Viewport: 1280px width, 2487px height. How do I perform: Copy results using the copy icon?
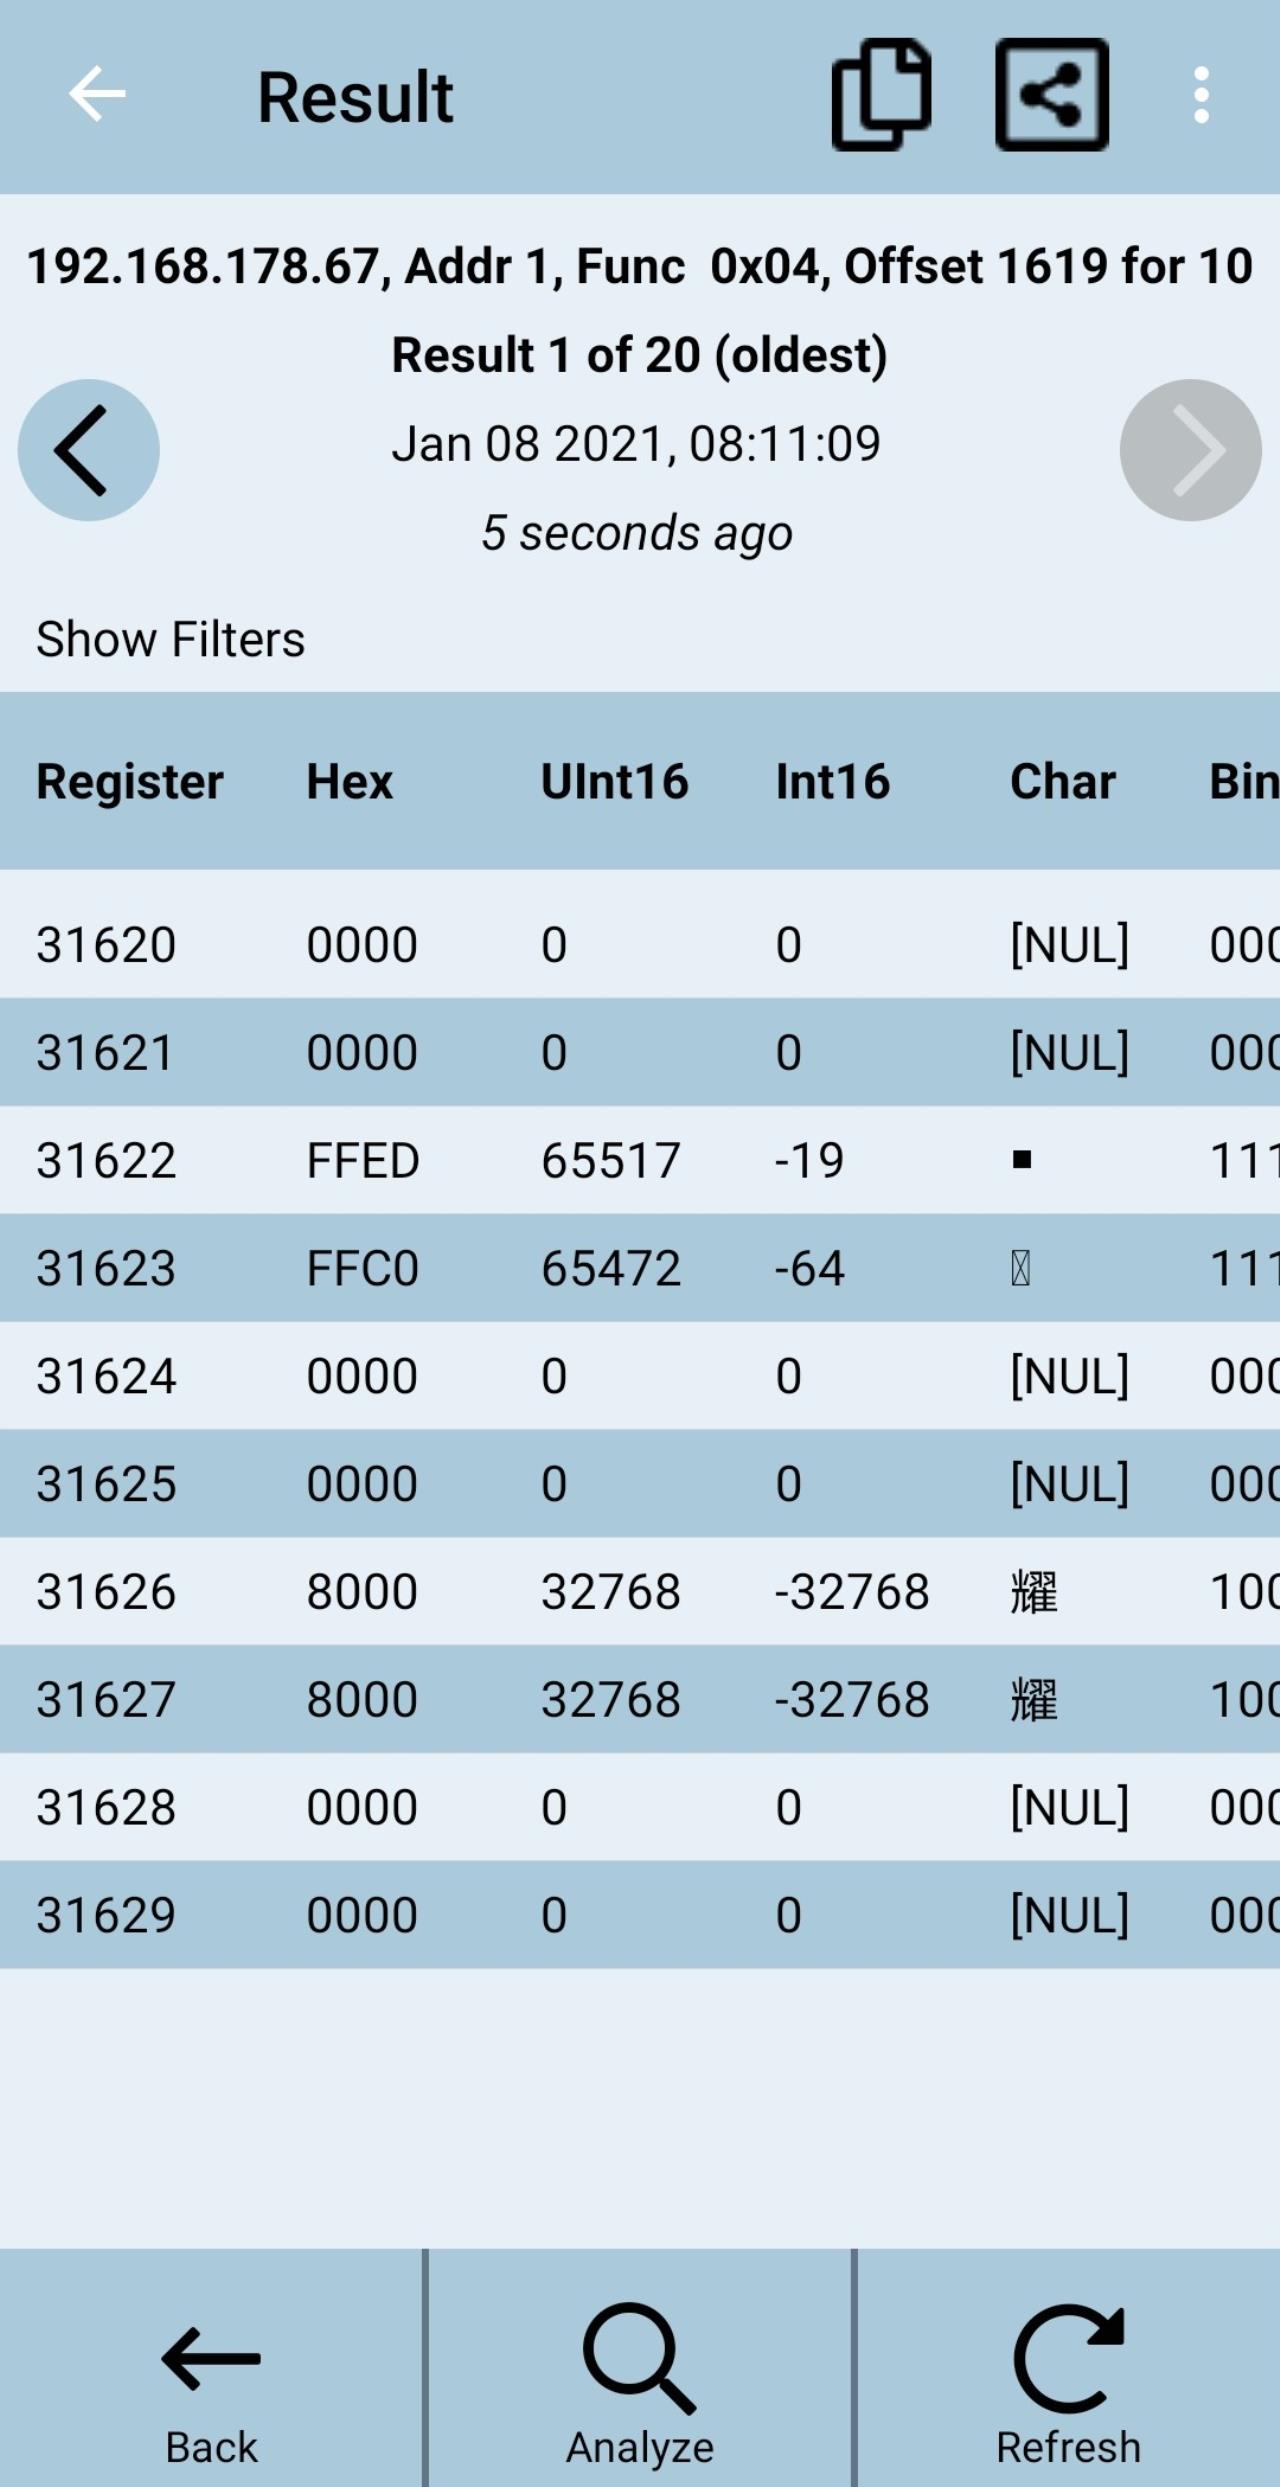[881, 95]
